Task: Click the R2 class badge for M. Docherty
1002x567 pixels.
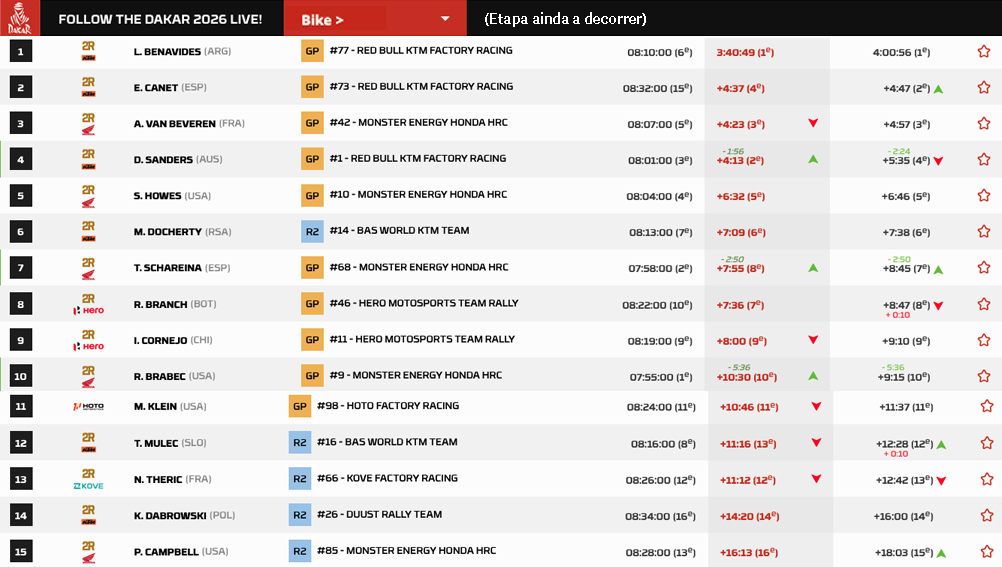Action: 312,231
